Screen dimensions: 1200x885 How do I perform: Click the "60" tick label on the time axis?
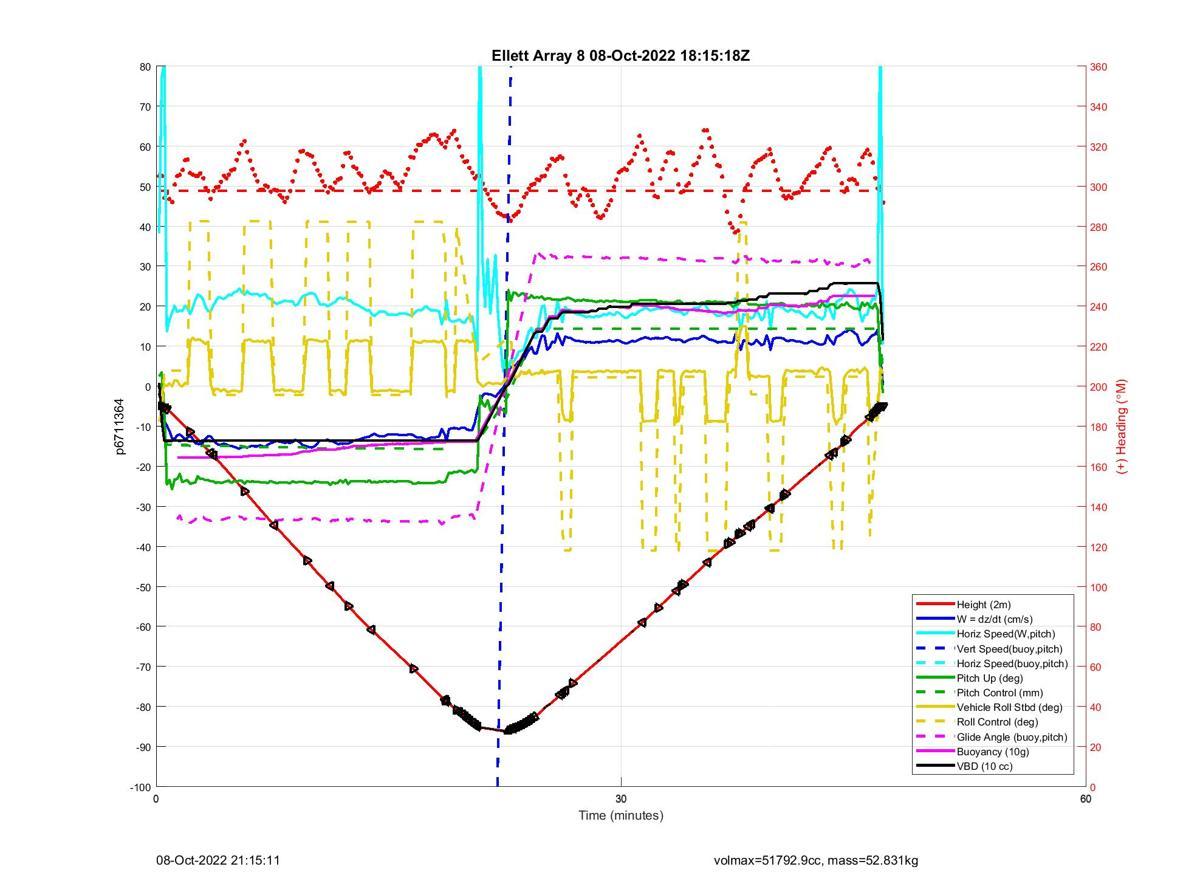pyautogui.click(x=1085, y=799)
